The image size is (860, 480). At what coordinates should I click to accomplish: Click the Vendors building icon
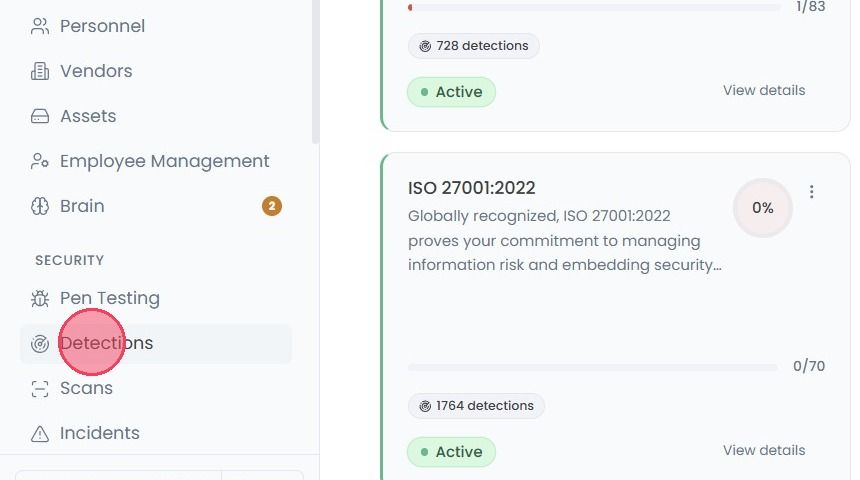coord(40,71)
